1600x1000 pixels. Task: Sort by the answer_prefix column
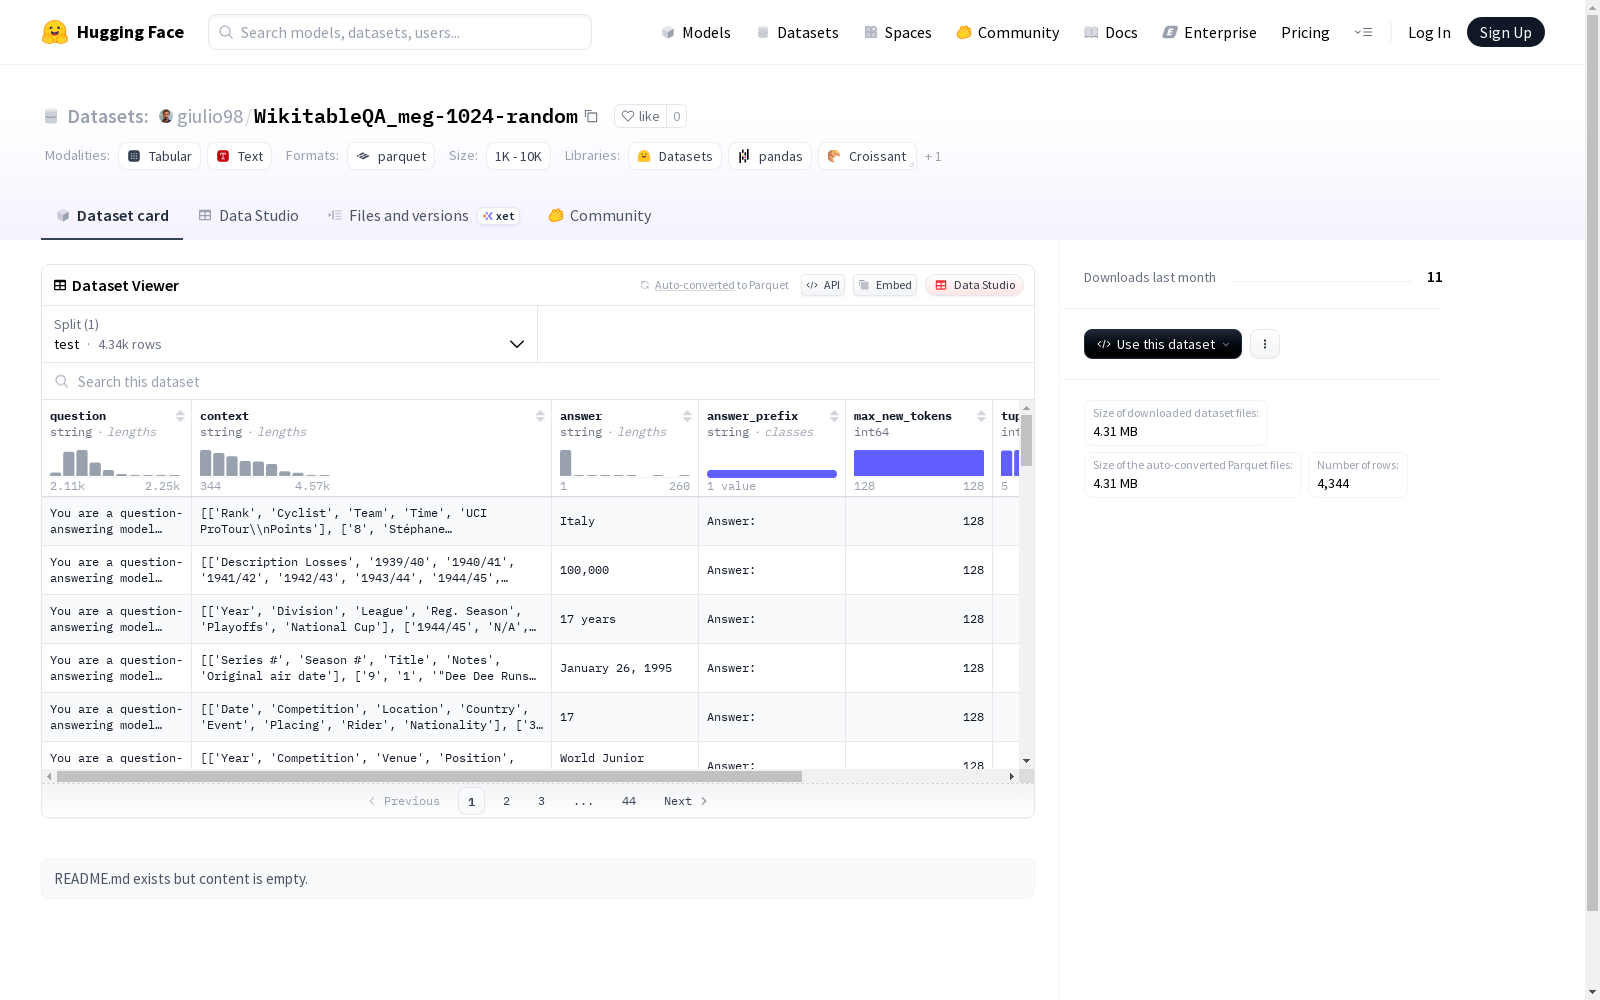coord(834,416)
